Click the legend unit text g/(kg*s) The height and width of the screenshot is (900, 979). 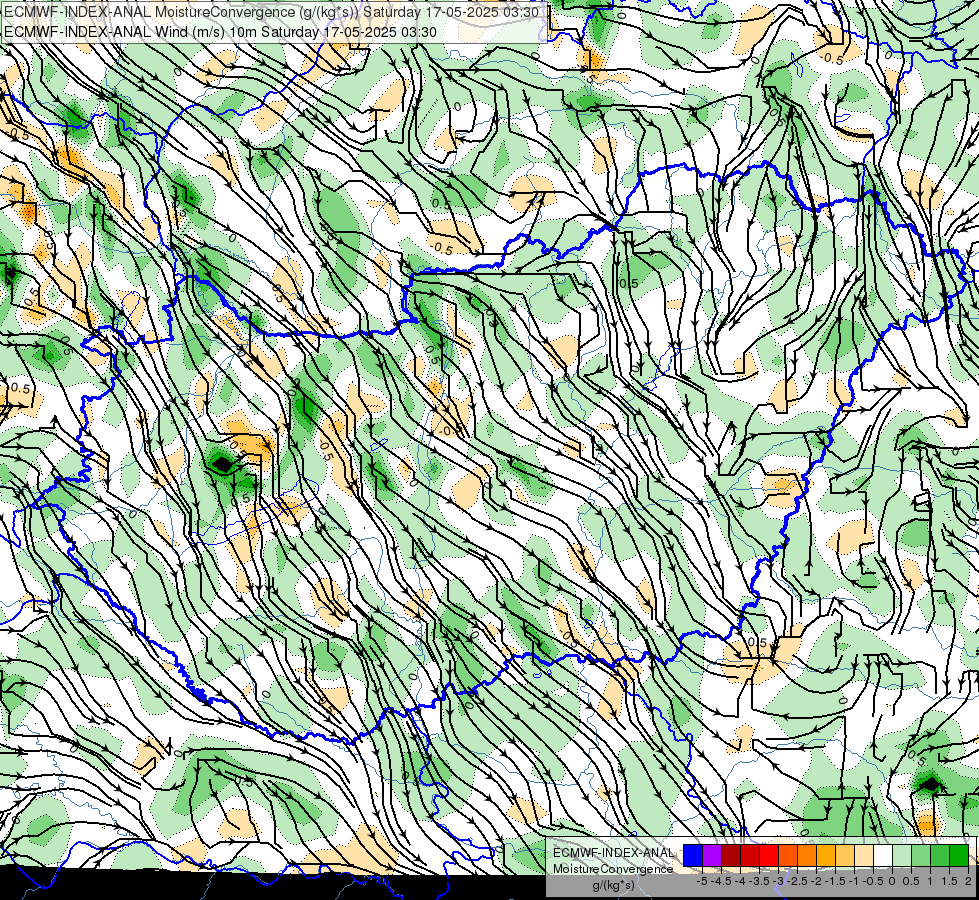614,886
